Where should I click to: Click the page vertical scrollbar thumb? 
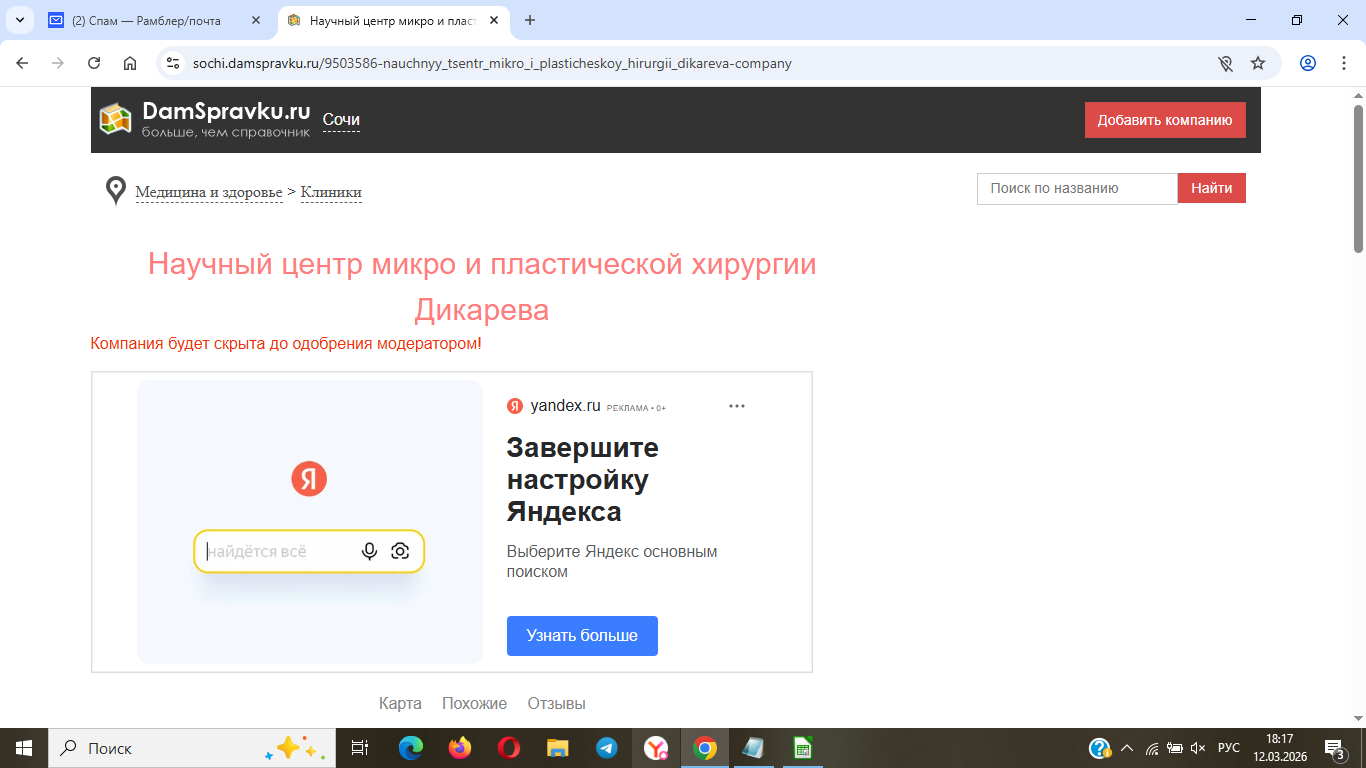(x=1358, y=178)
